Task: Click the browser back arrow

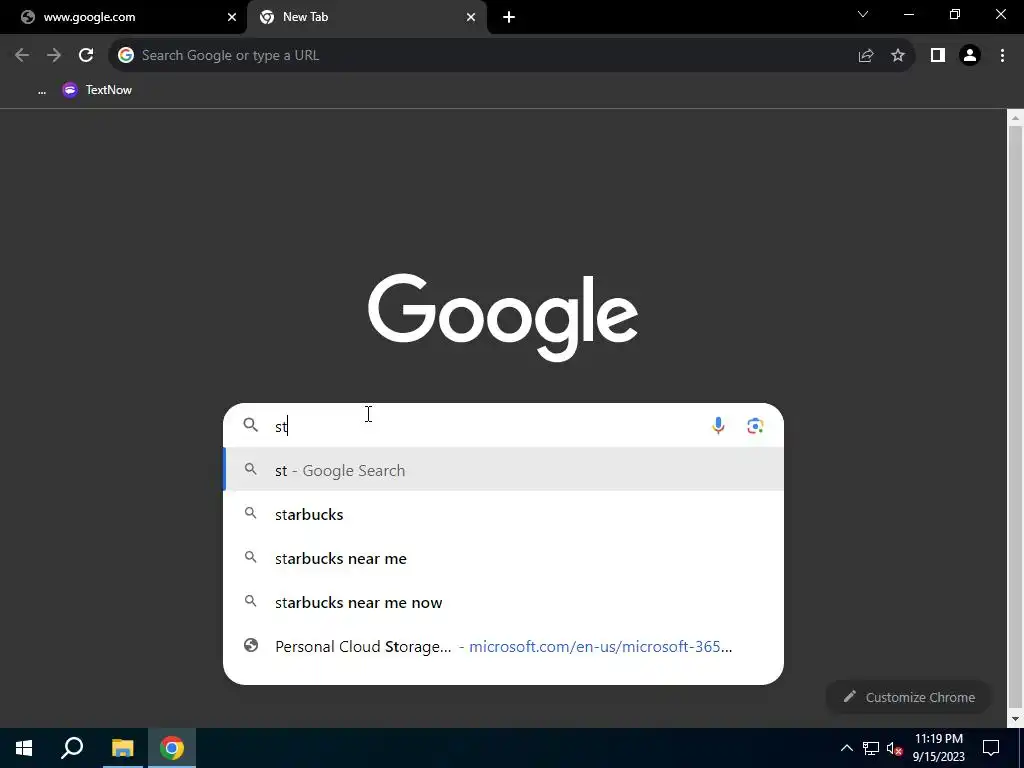Action: (x=22, y=56)
